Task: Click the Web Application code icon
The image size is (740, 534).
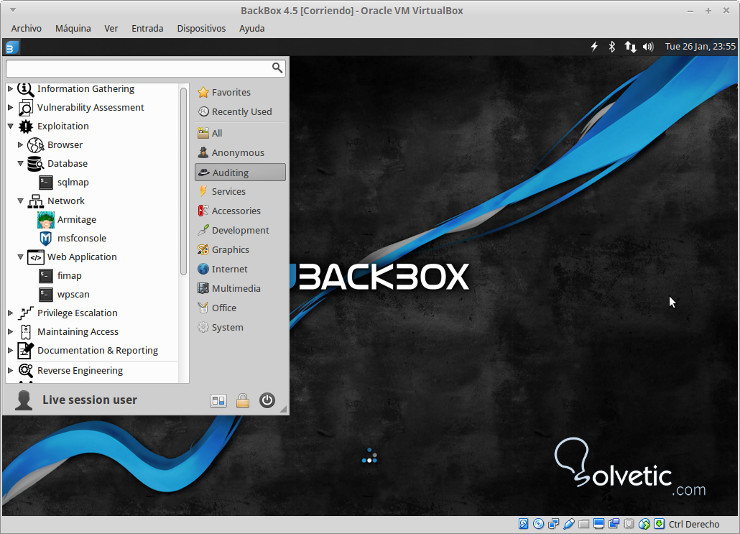Action: click(35, 257)
